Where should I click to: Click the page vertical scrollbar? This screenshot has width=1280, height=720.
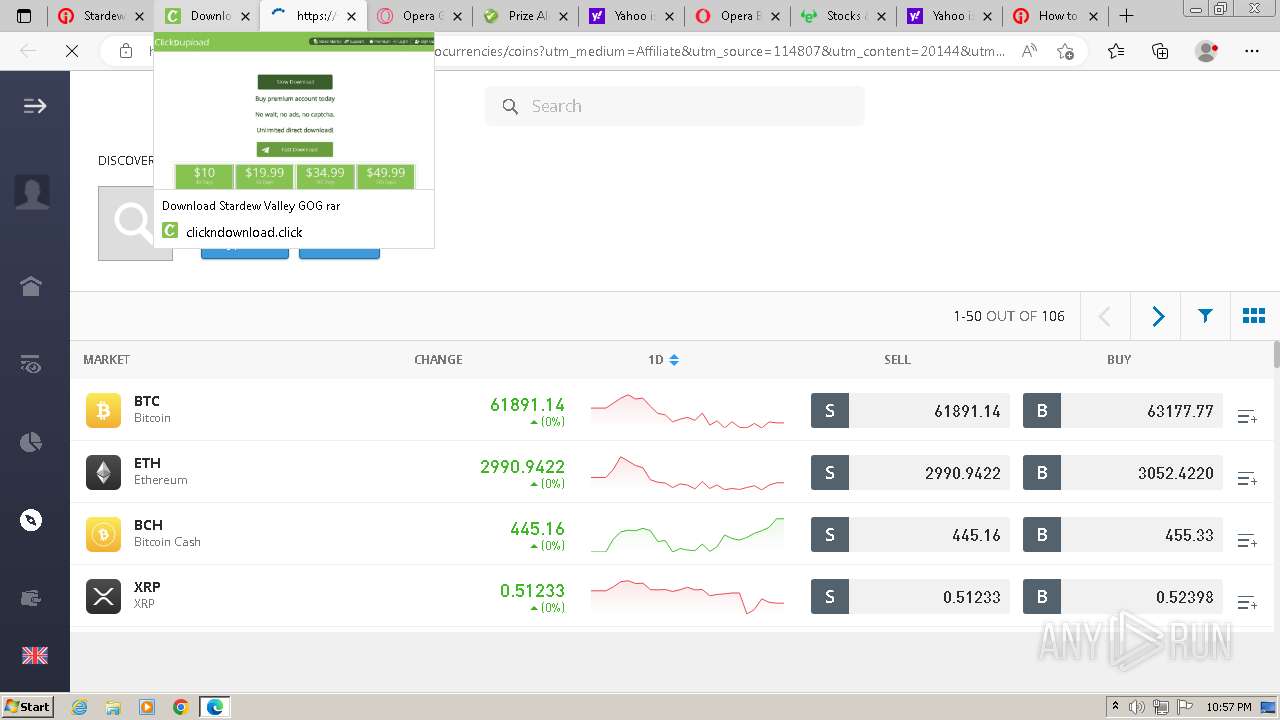[x=1275, y=354]
